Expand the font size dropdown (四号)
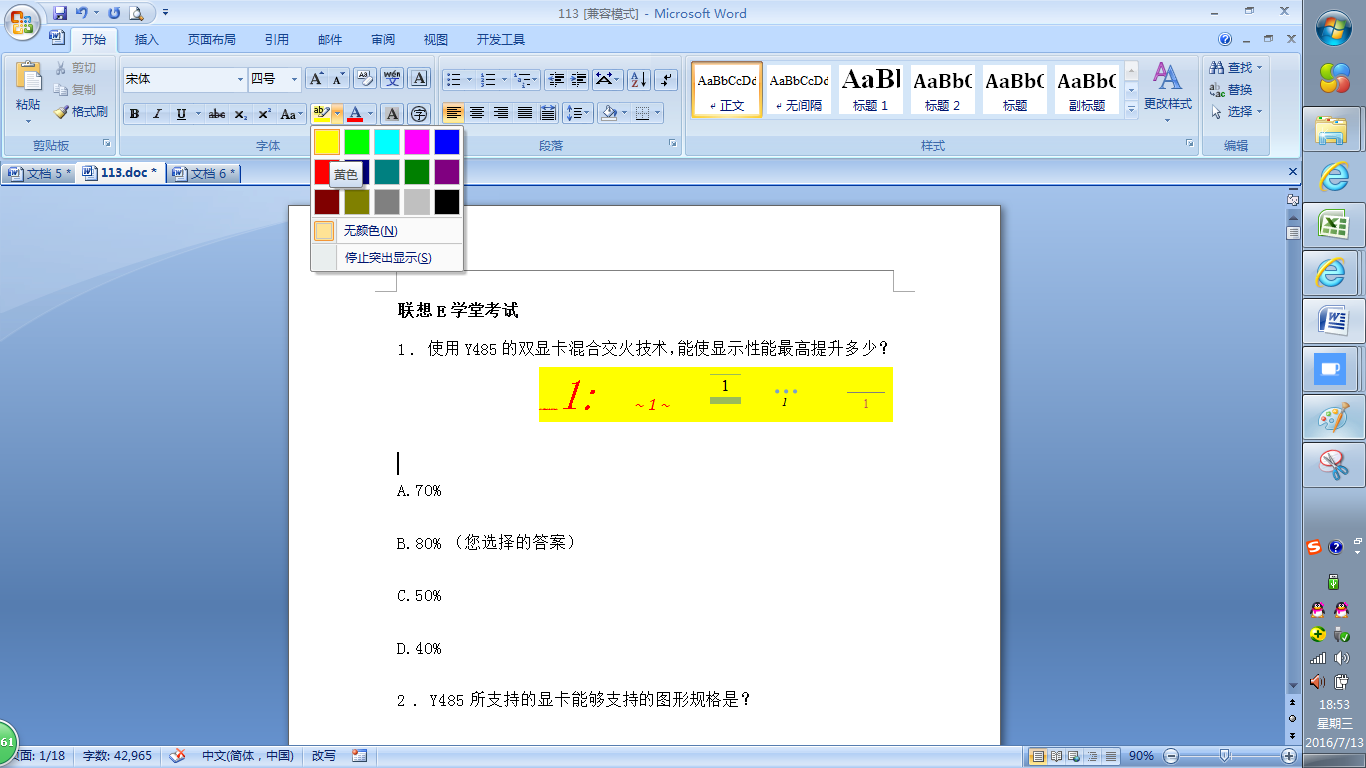Screen dimensions: 1366x768 [294, 79]
